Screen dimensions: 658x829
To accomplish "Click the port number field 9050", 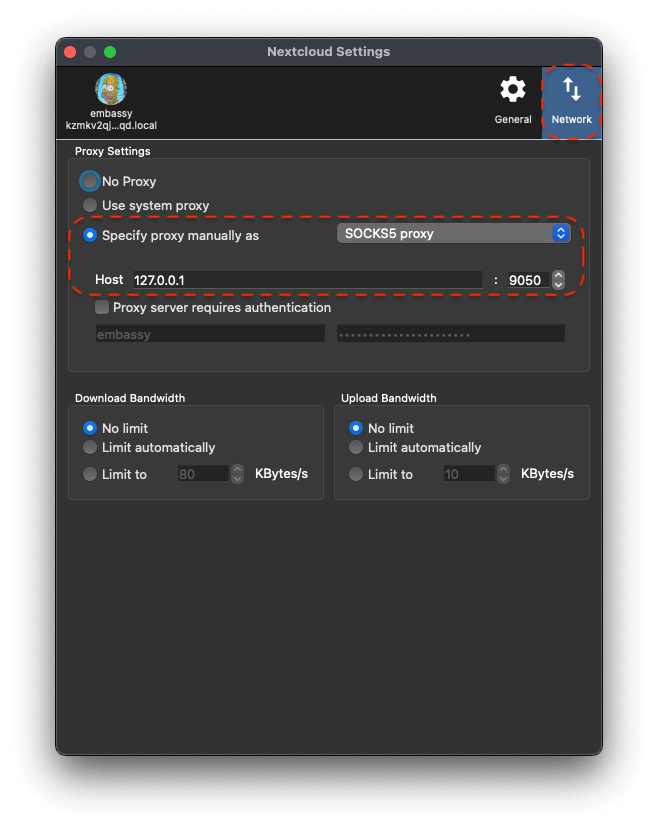I will pyautogui.click(x=527, y=280).
